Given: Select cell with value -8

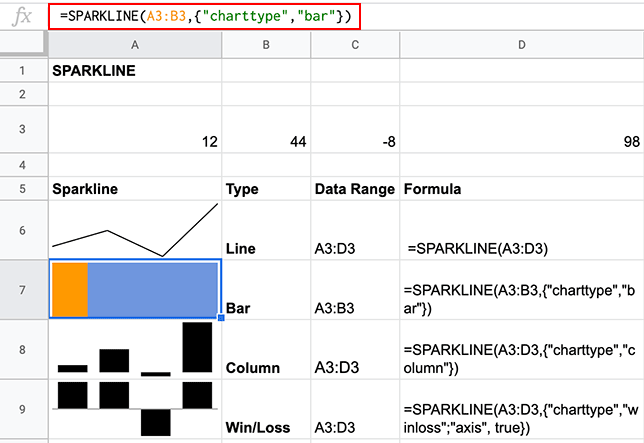Looking at the screenshot, I should (355, 129).
